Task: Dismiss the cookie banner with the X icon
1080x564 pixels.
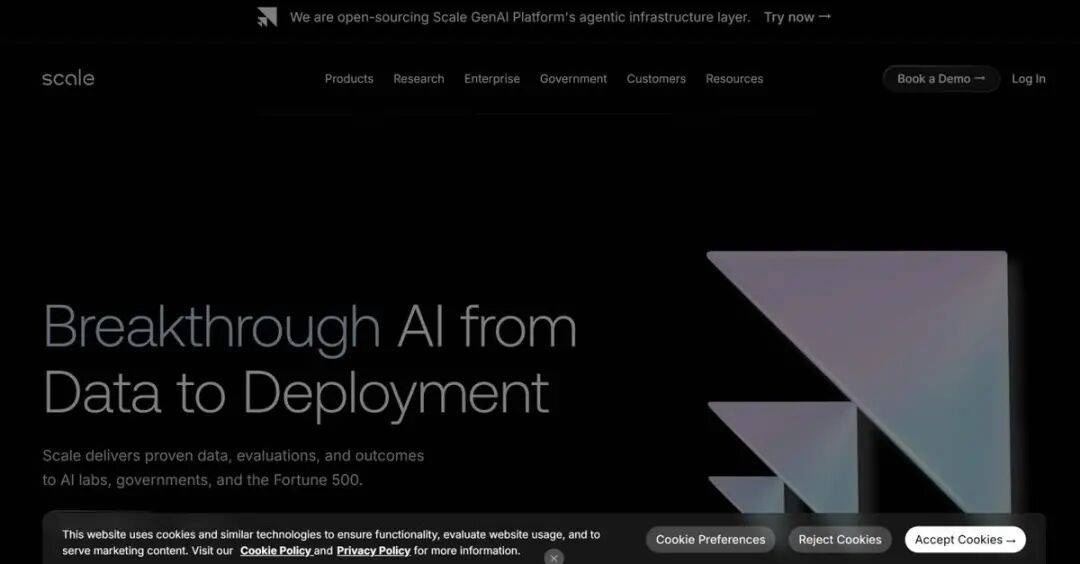Action: [x=554, y=558]
